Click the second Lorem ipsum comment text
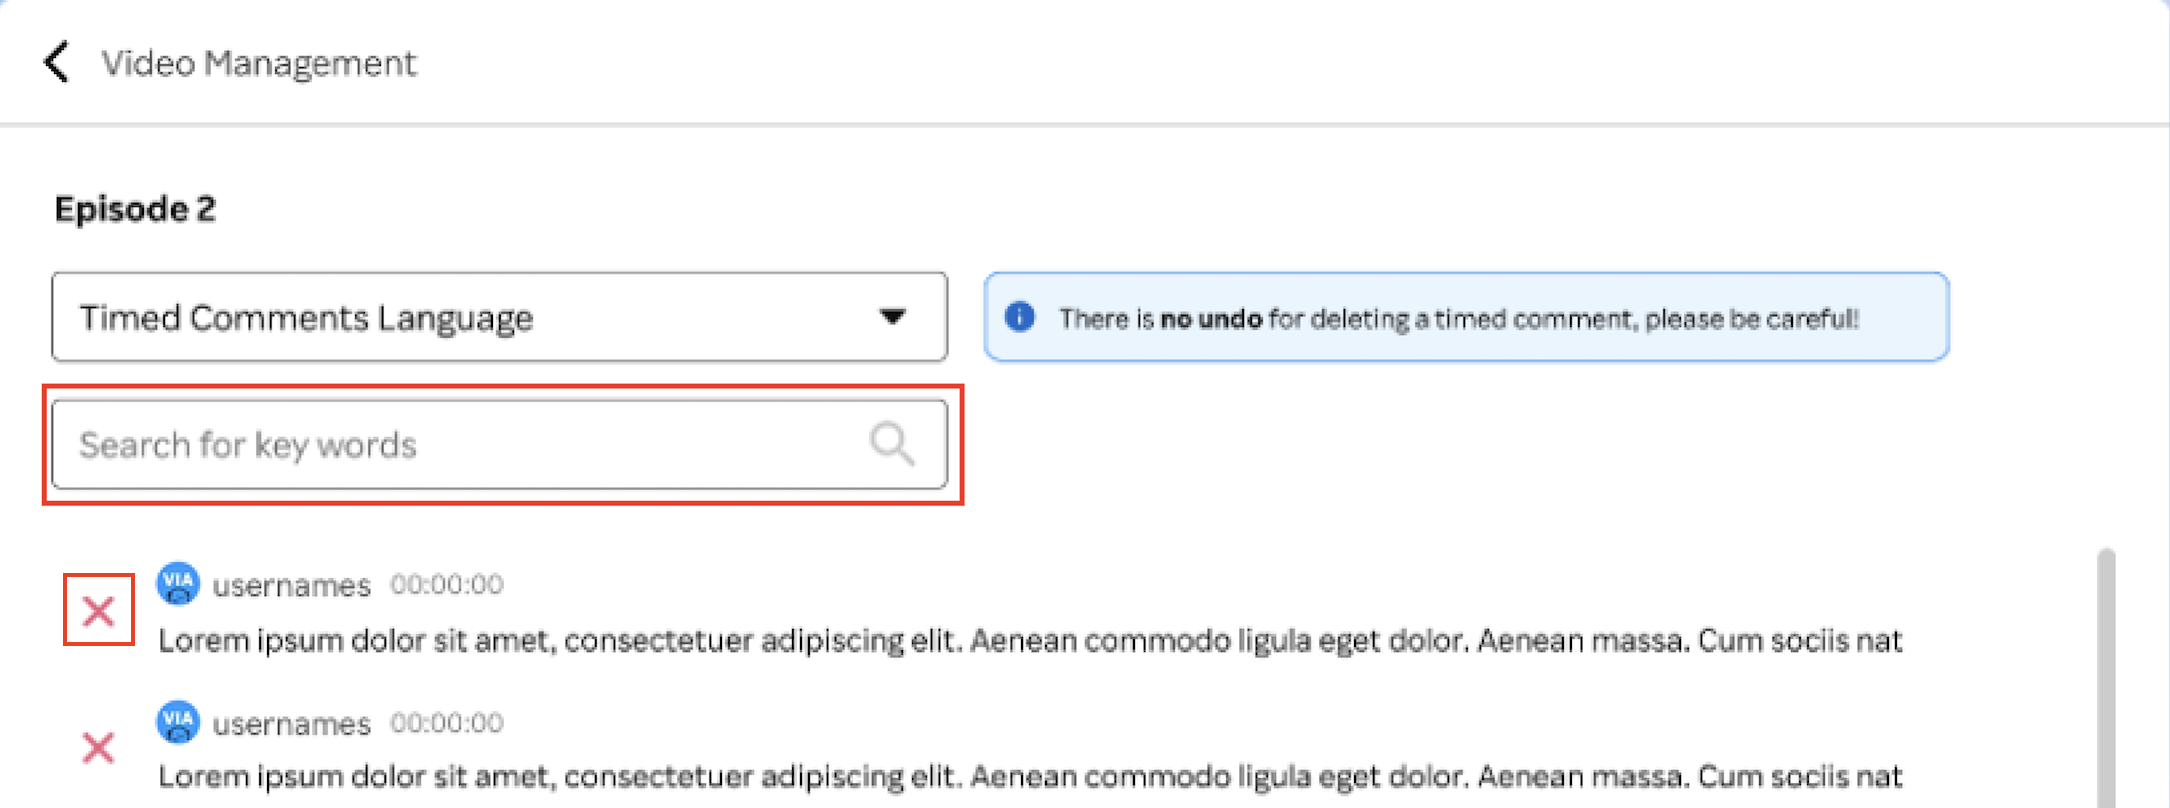 [1030, 776]
